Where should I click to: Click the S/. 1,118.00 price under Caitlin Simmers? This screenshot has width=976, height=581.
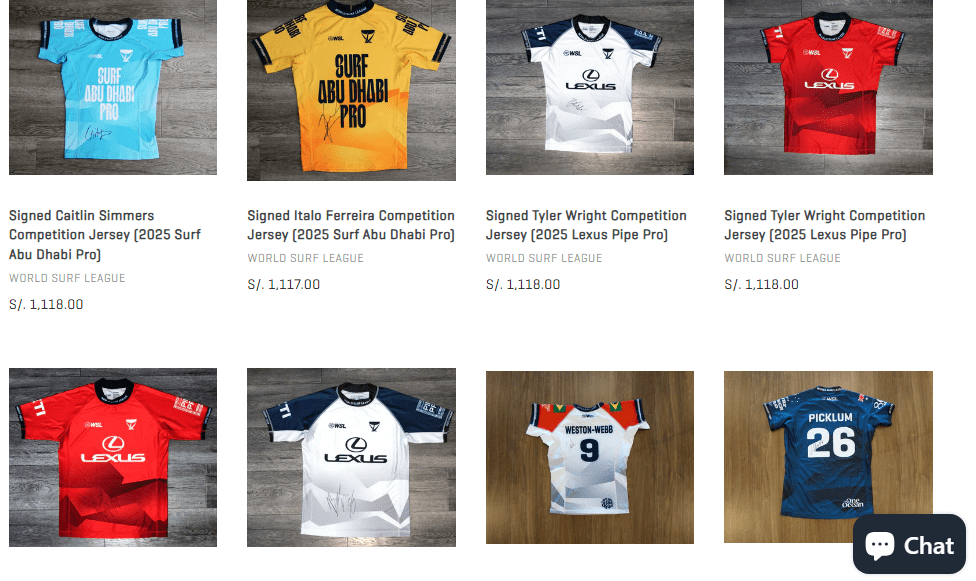46,305
